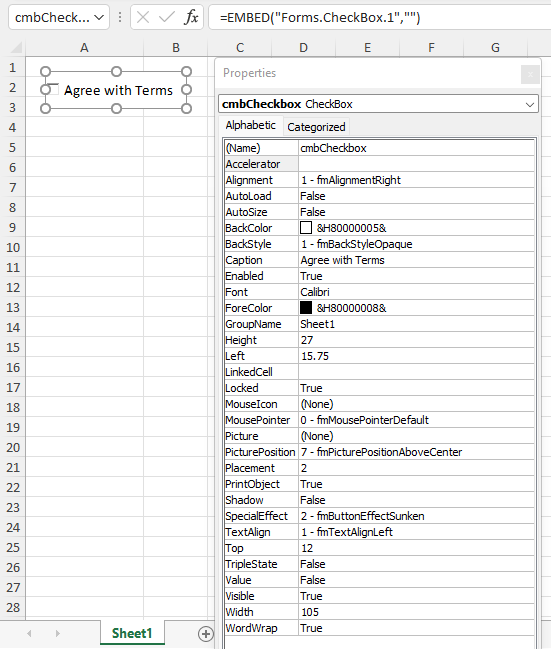Click the Select All corner triangle

16,48
